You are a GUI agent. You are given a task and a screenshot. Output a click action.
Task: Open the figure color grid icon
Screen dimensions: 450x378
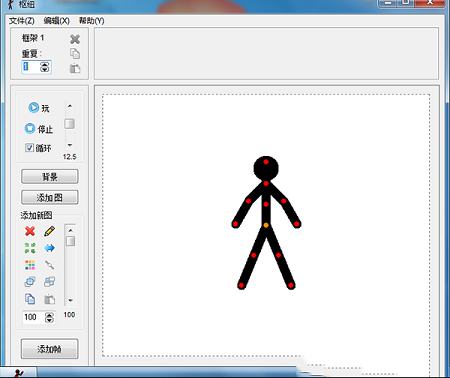click(30, 265)
